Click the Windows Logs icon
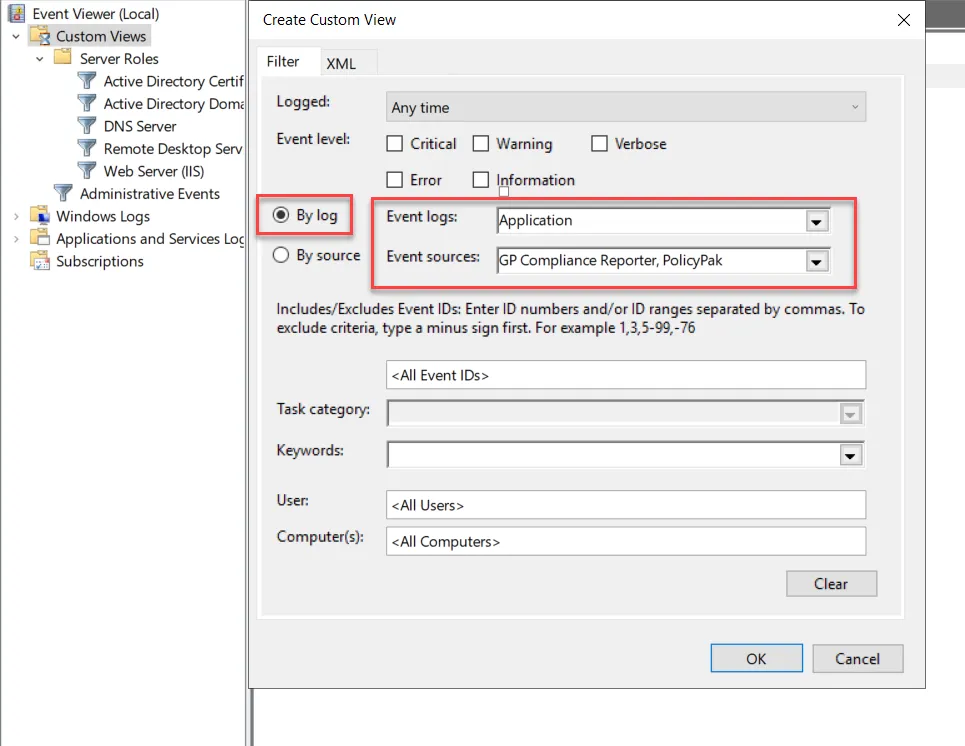 (38, 215)
